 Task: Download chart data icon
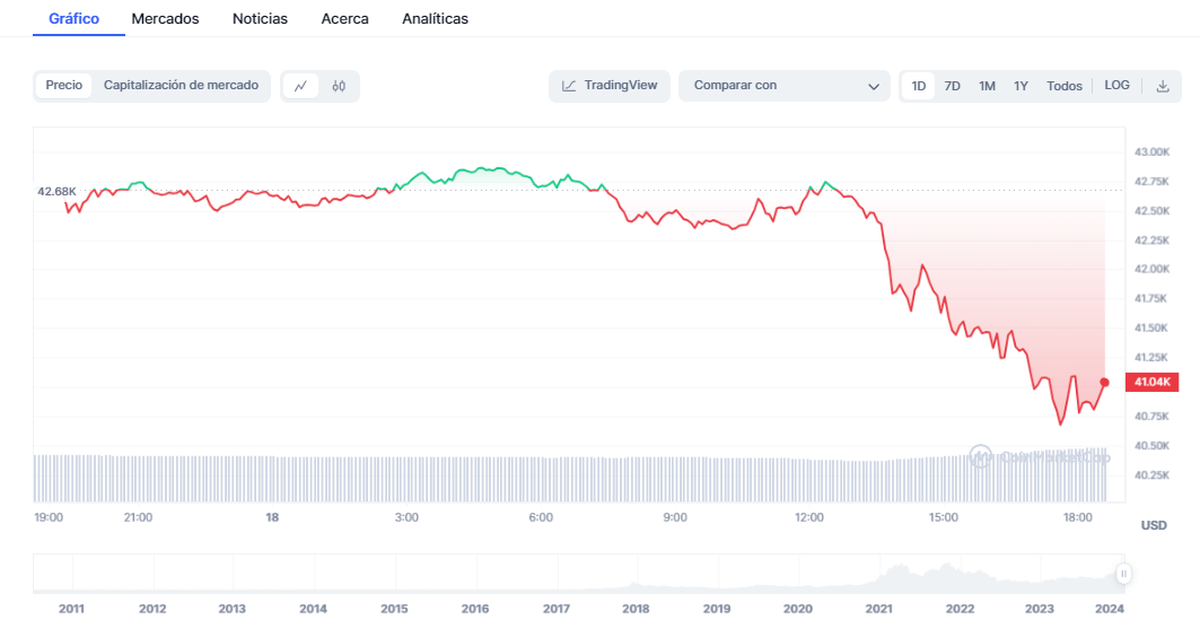coord(1163,86)
